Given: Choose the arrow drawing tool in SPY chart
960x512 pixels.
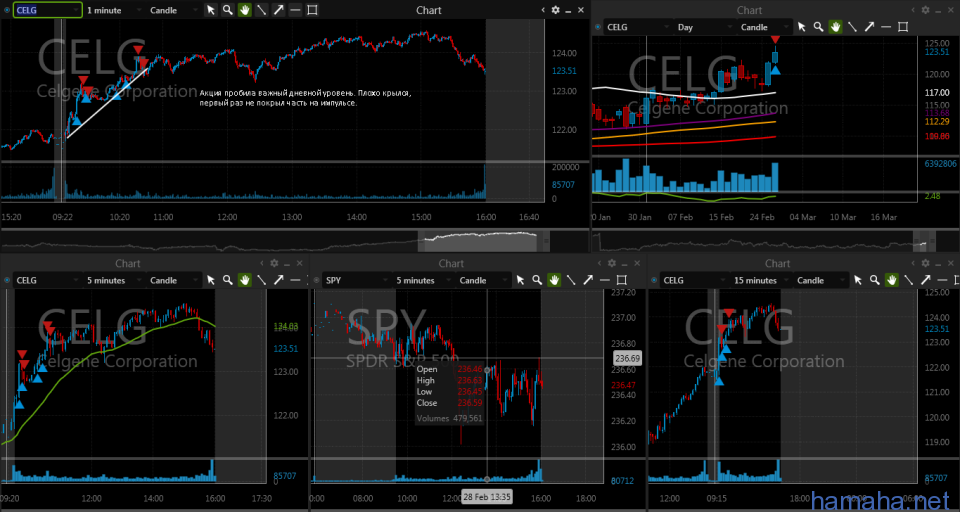Looking at the screenshot, I should click(588, 280).
